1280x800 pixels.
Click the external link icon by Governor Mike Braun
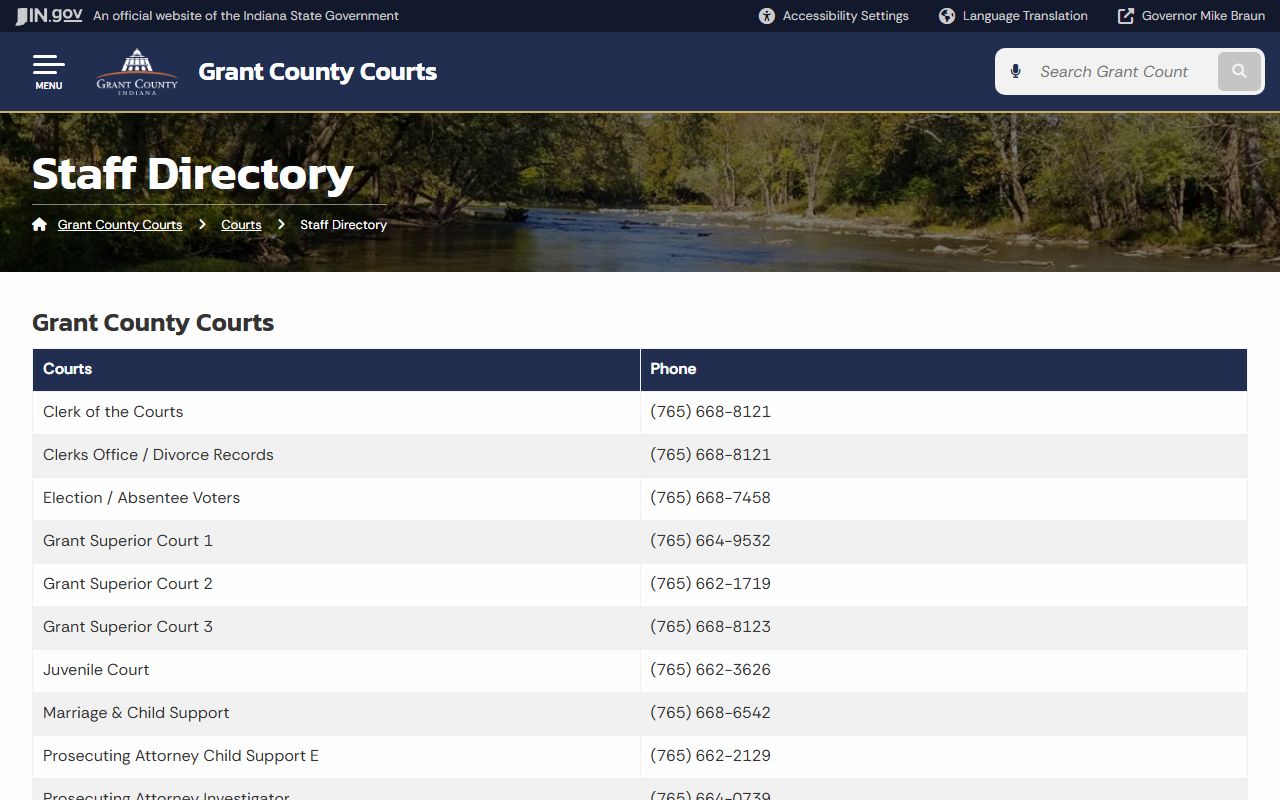click(1126, 16)
